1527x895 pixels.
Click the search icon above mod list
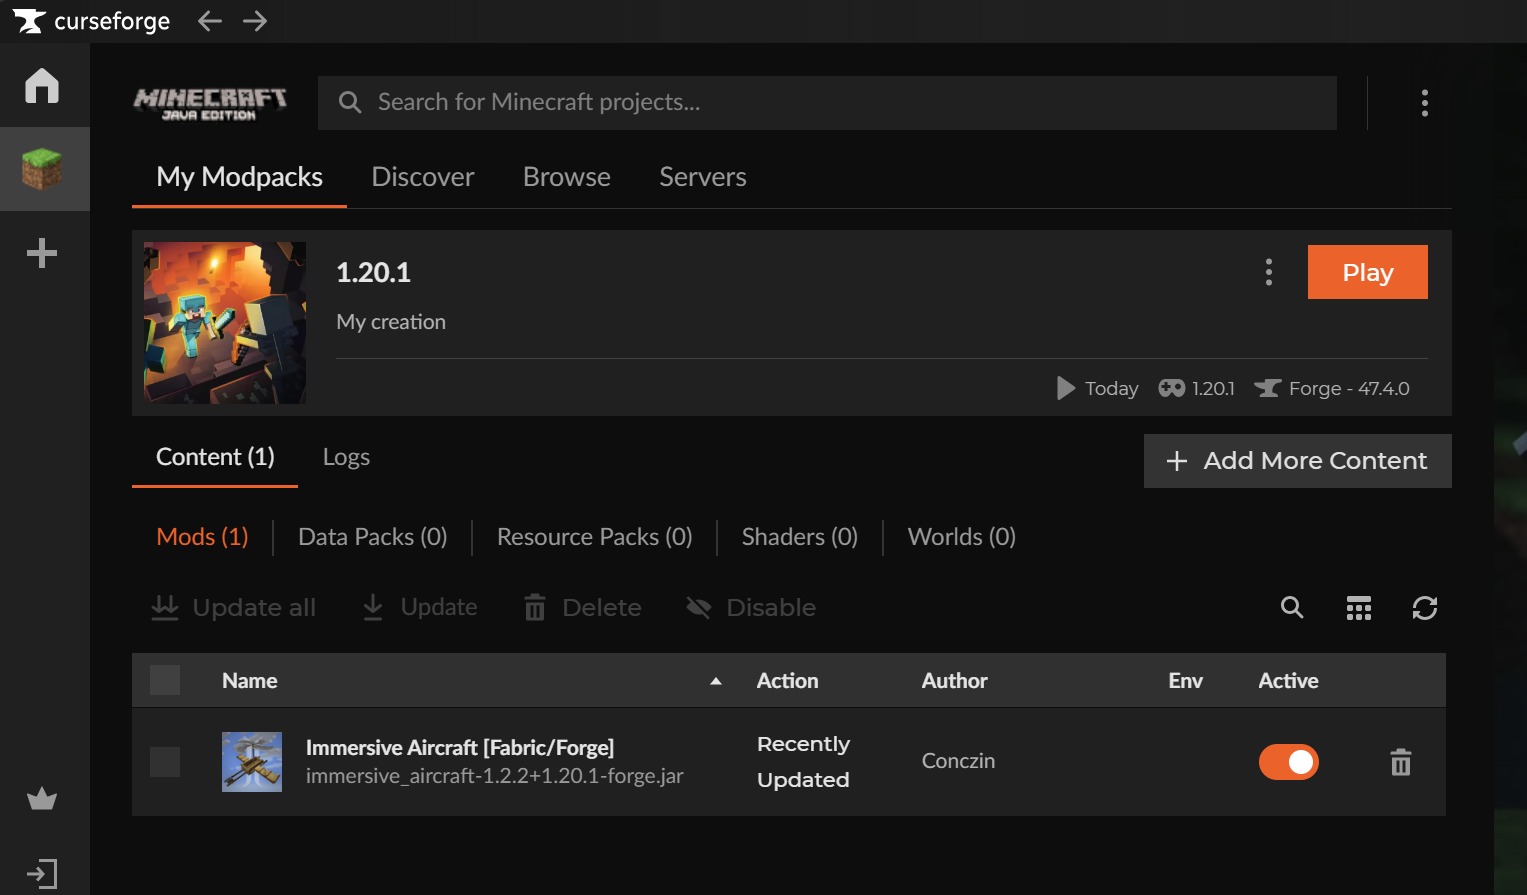1292,607
